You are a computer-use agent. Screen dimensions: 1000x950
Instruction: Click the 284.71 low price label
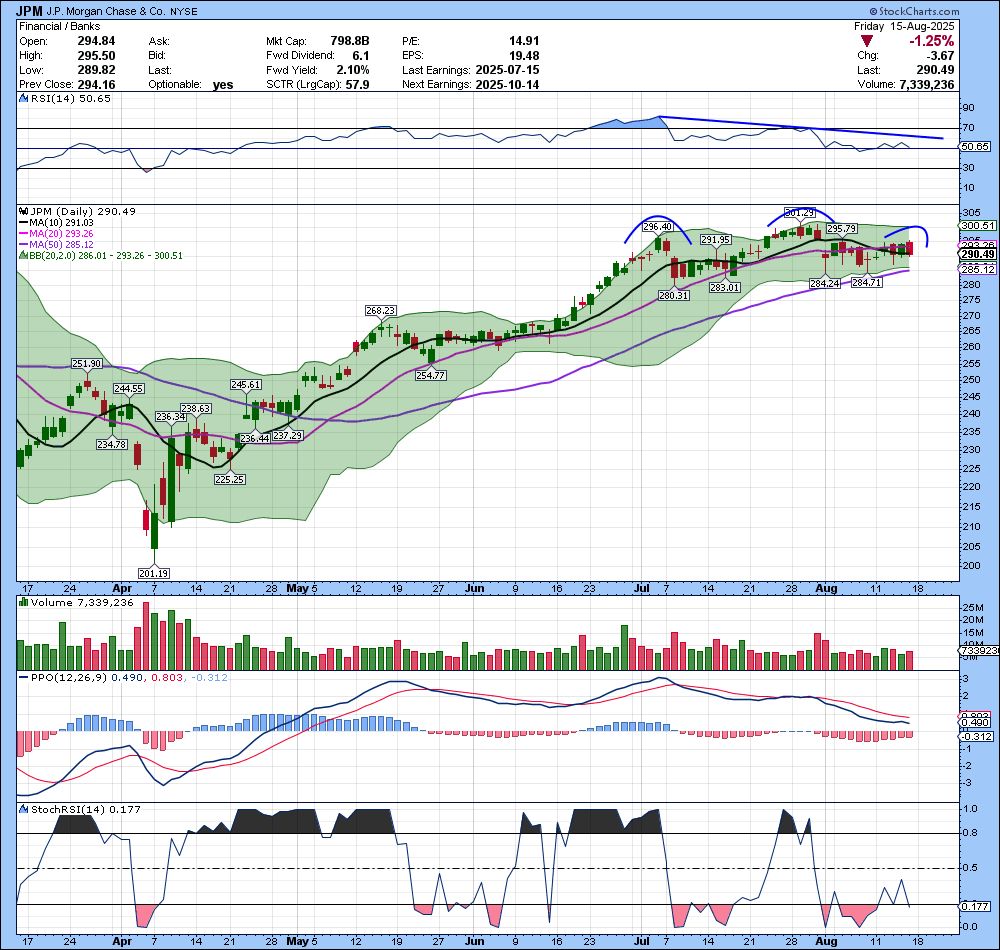tap(867, 282)
